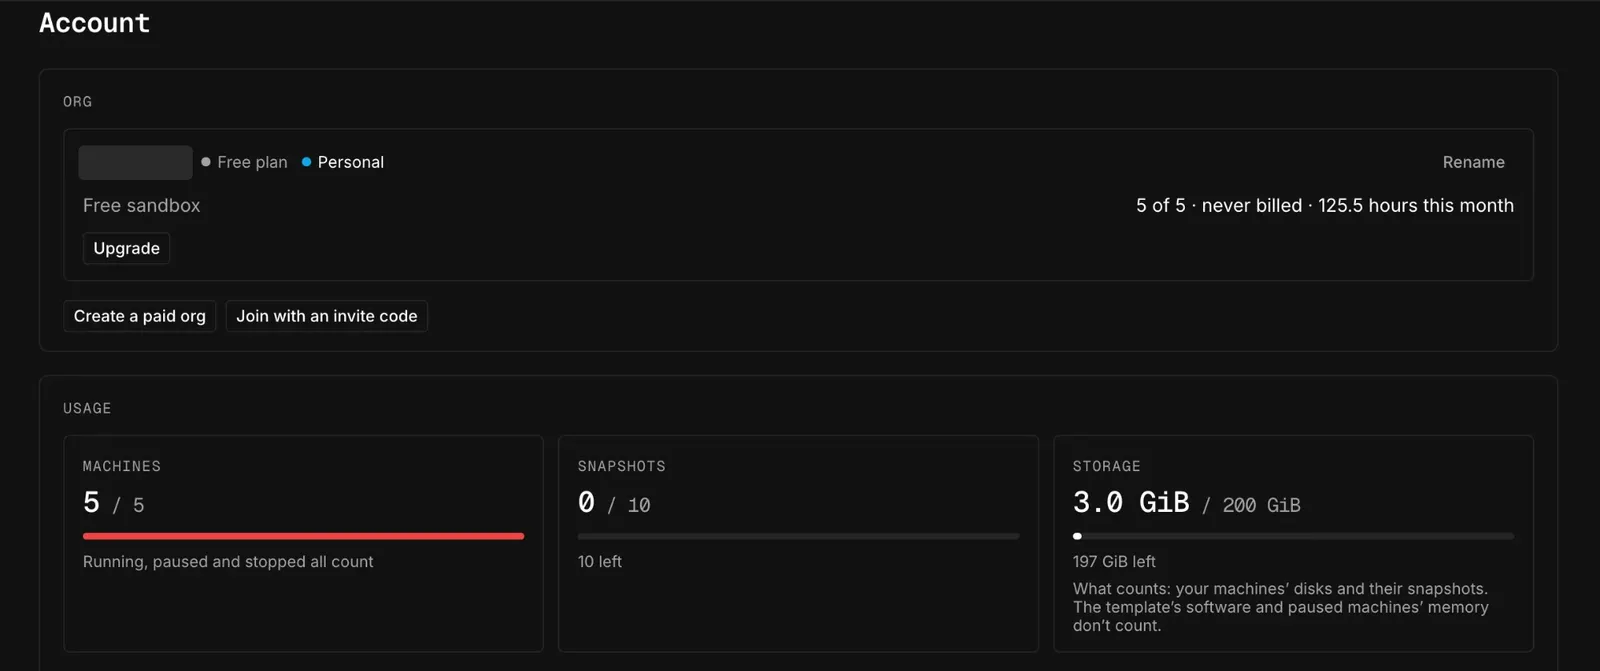1600x671 pixels.
Task: Click Running, paused and stopped all count
Action: click(x=228, y=562)
